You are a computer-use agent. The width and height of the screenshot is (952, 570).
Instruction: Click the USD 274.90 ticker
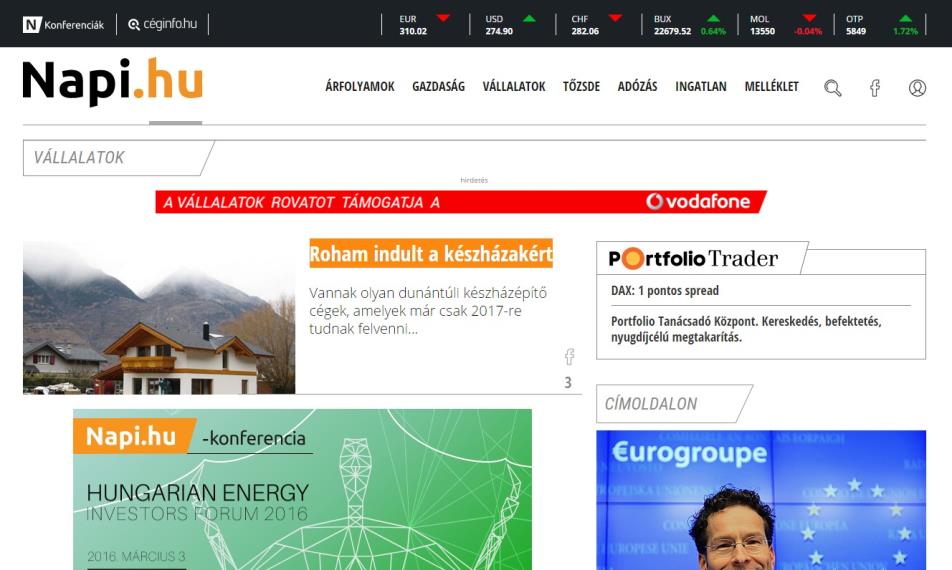[x=511, y=25]
